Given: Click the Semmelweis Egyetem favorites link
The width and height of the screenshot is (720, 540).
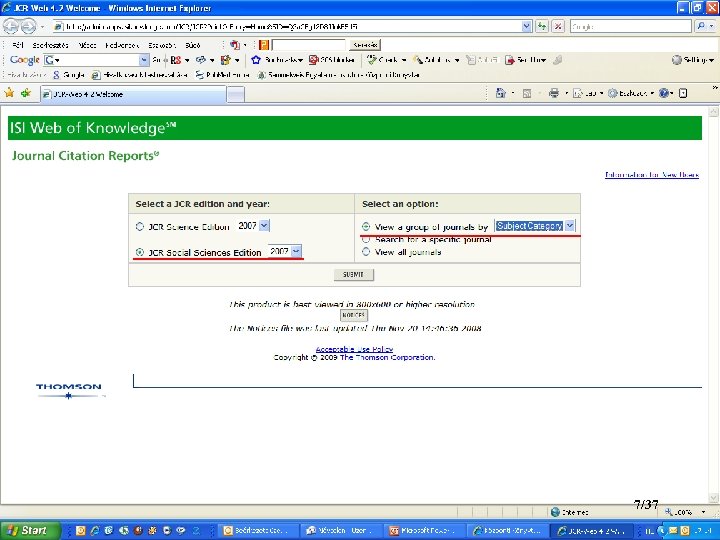Looking at the screenshot, I should click(x=339, y=75).
